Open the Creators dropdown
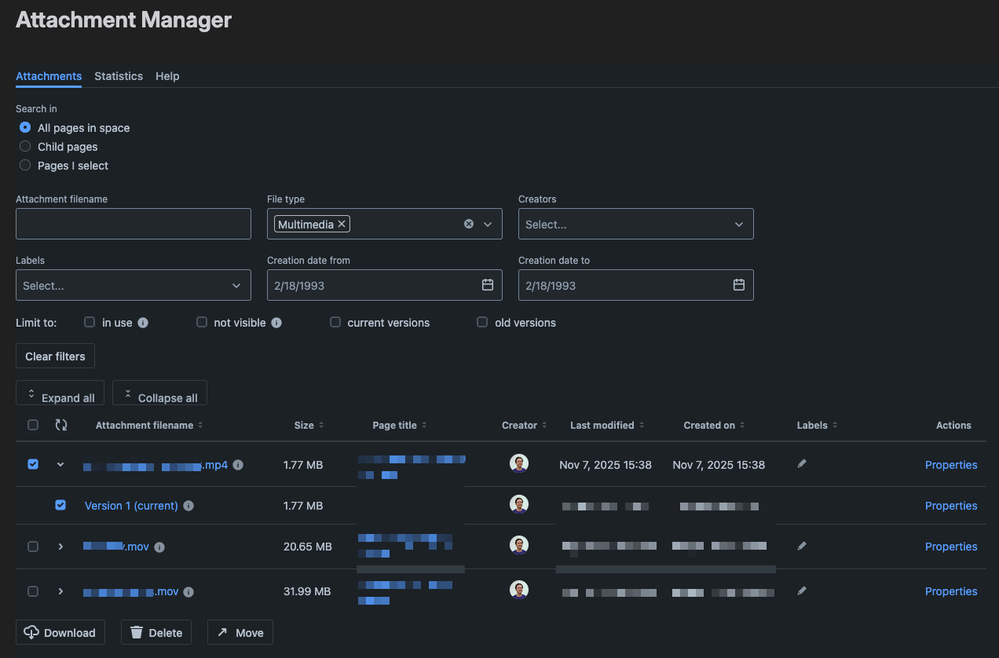This screenshot has width=999, height=658. click(635, 224)
